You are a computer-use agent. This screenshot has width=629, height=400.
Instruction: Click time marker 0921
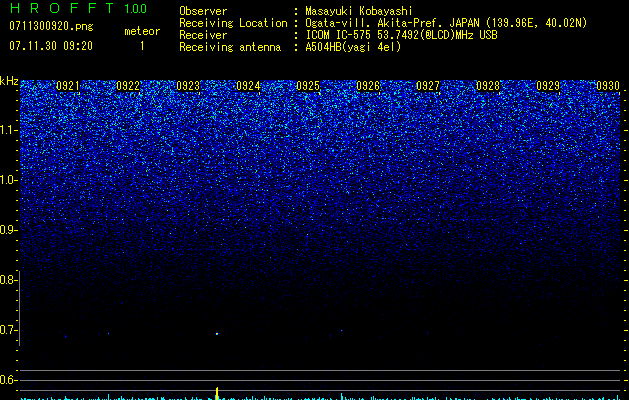[68, 86]
